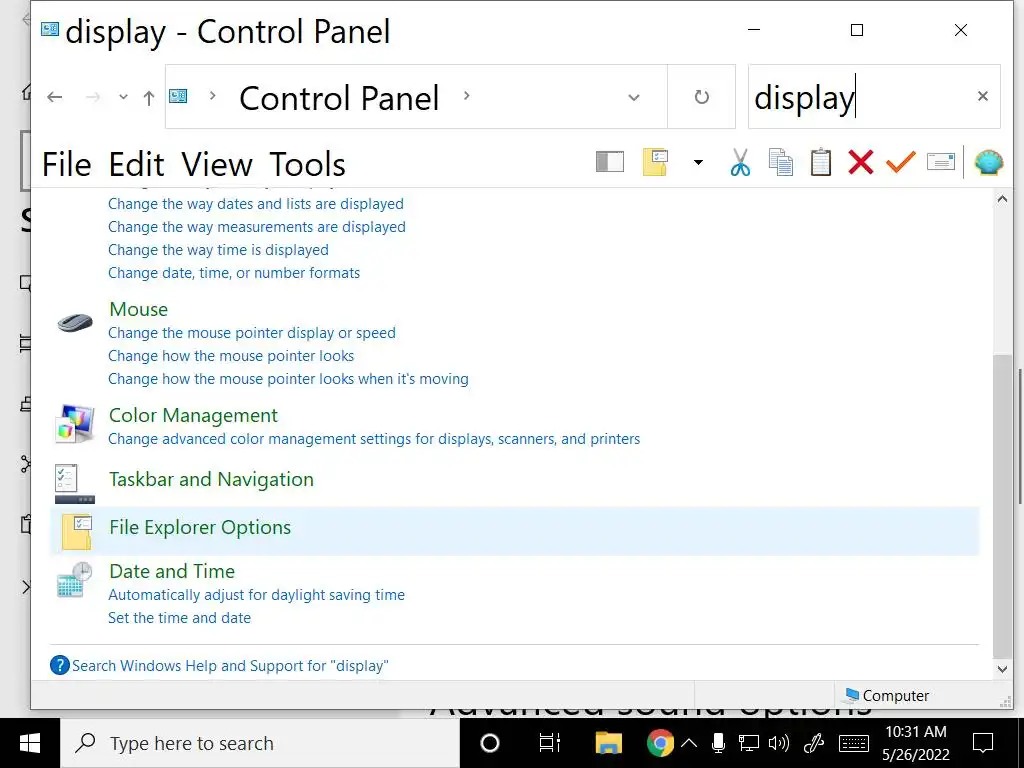Open the View menu
The image size is (1024, 768).
pyautogui.click(x=217, y=164)
